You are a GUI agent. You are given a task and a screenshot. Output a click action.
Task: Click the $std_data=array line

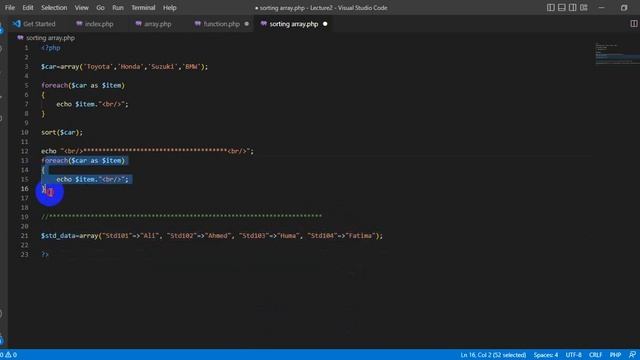pos(212,236)
